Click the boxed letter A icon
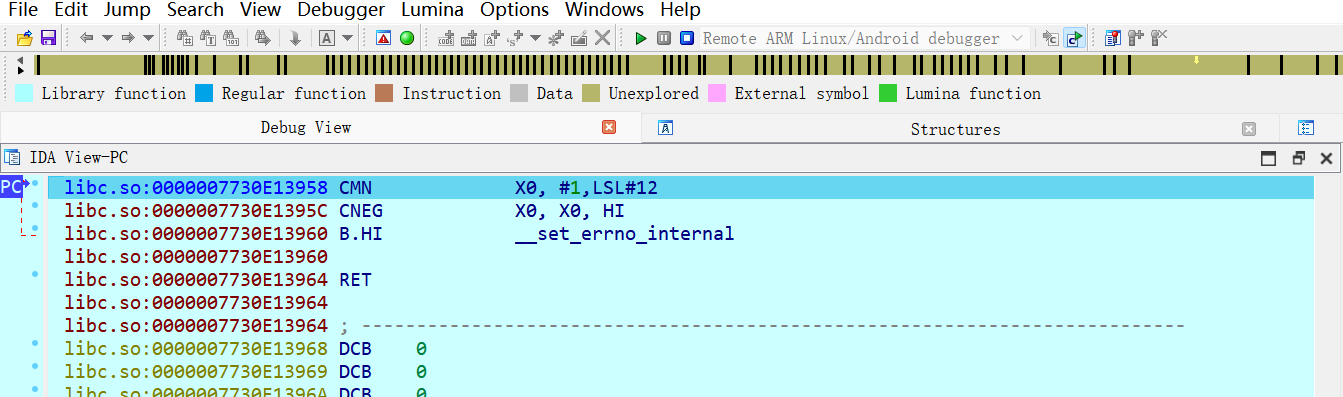 click(x=327, y=38)
